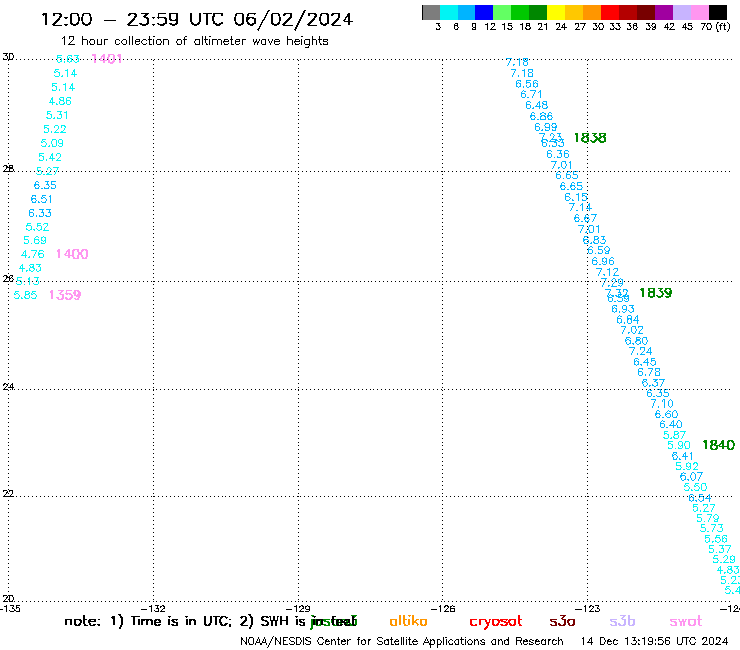Click the wave height value 5.37

720,549
